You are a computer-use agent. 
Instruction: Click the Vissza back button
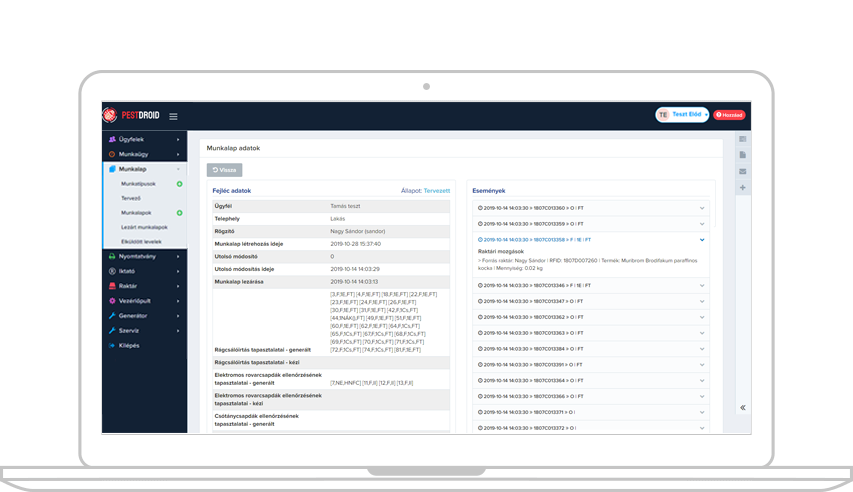click(224, 170)
